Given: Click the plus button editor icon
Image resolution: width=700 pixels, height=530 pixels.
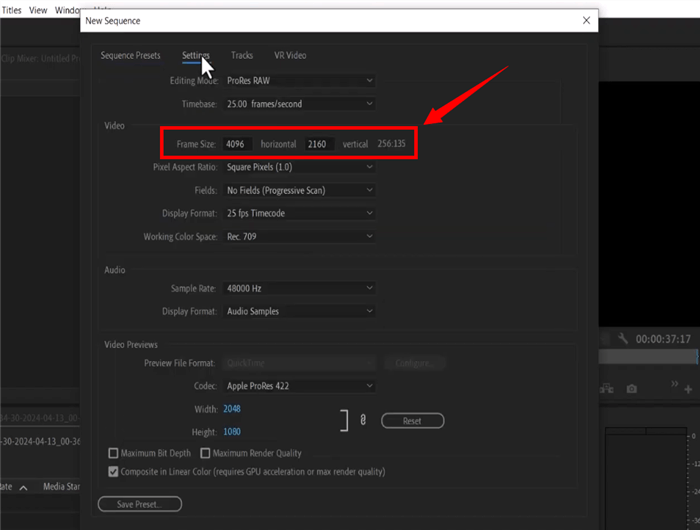Looking at the screenshot, I should point(689,387).
